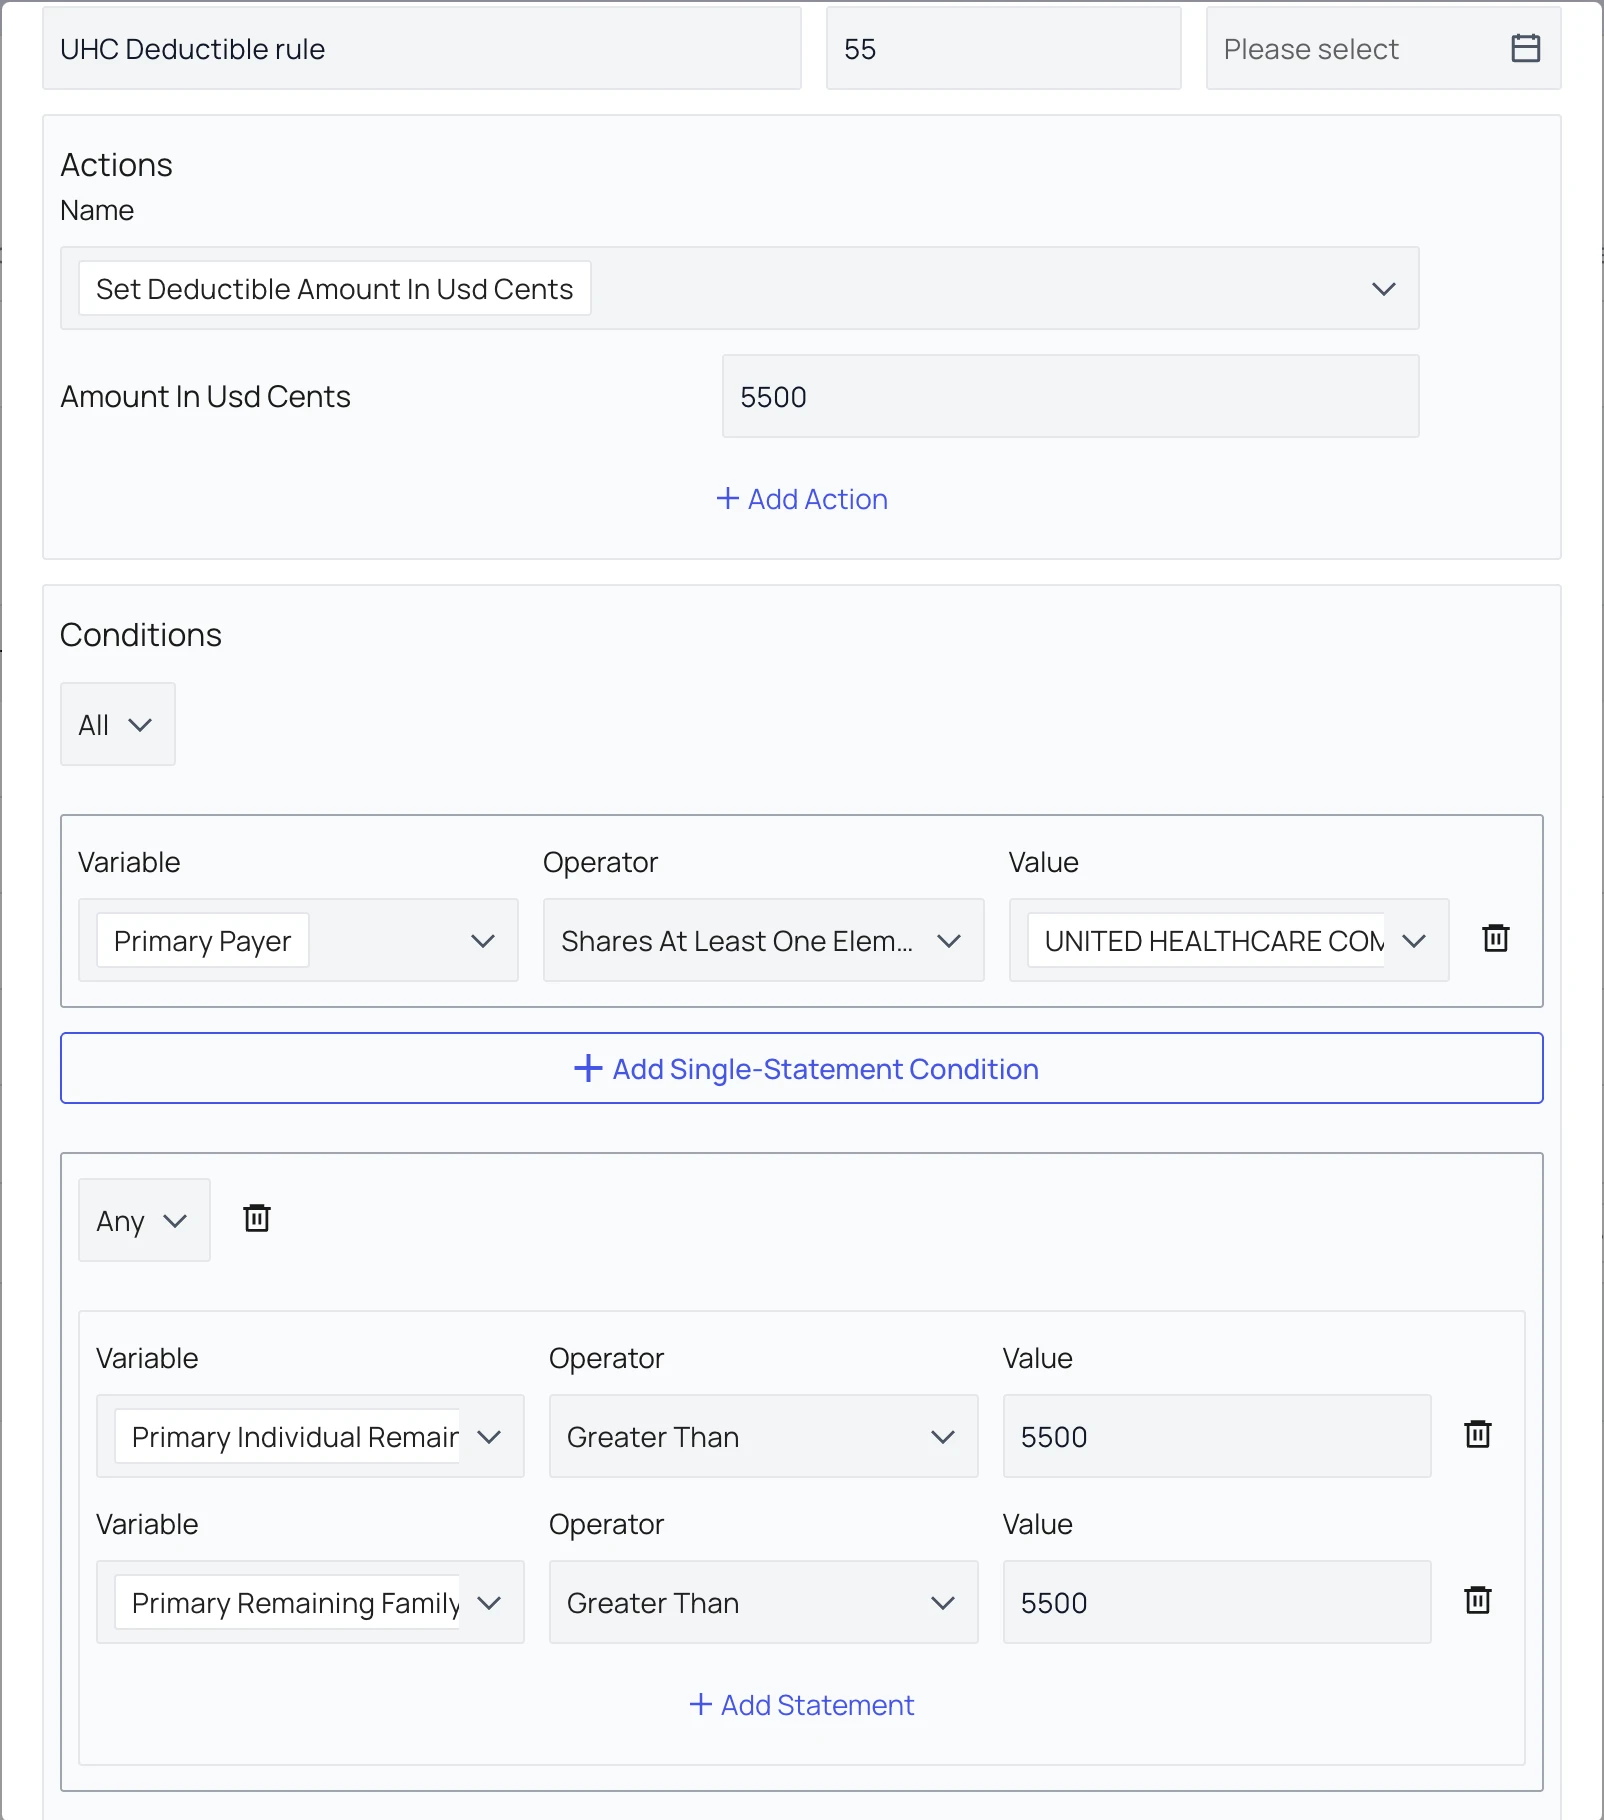The width and height of the screenshot is (1604, 1820).
Task: Edit the value 5500 for Primary Remaining Family
Action: [1217, 1602]
